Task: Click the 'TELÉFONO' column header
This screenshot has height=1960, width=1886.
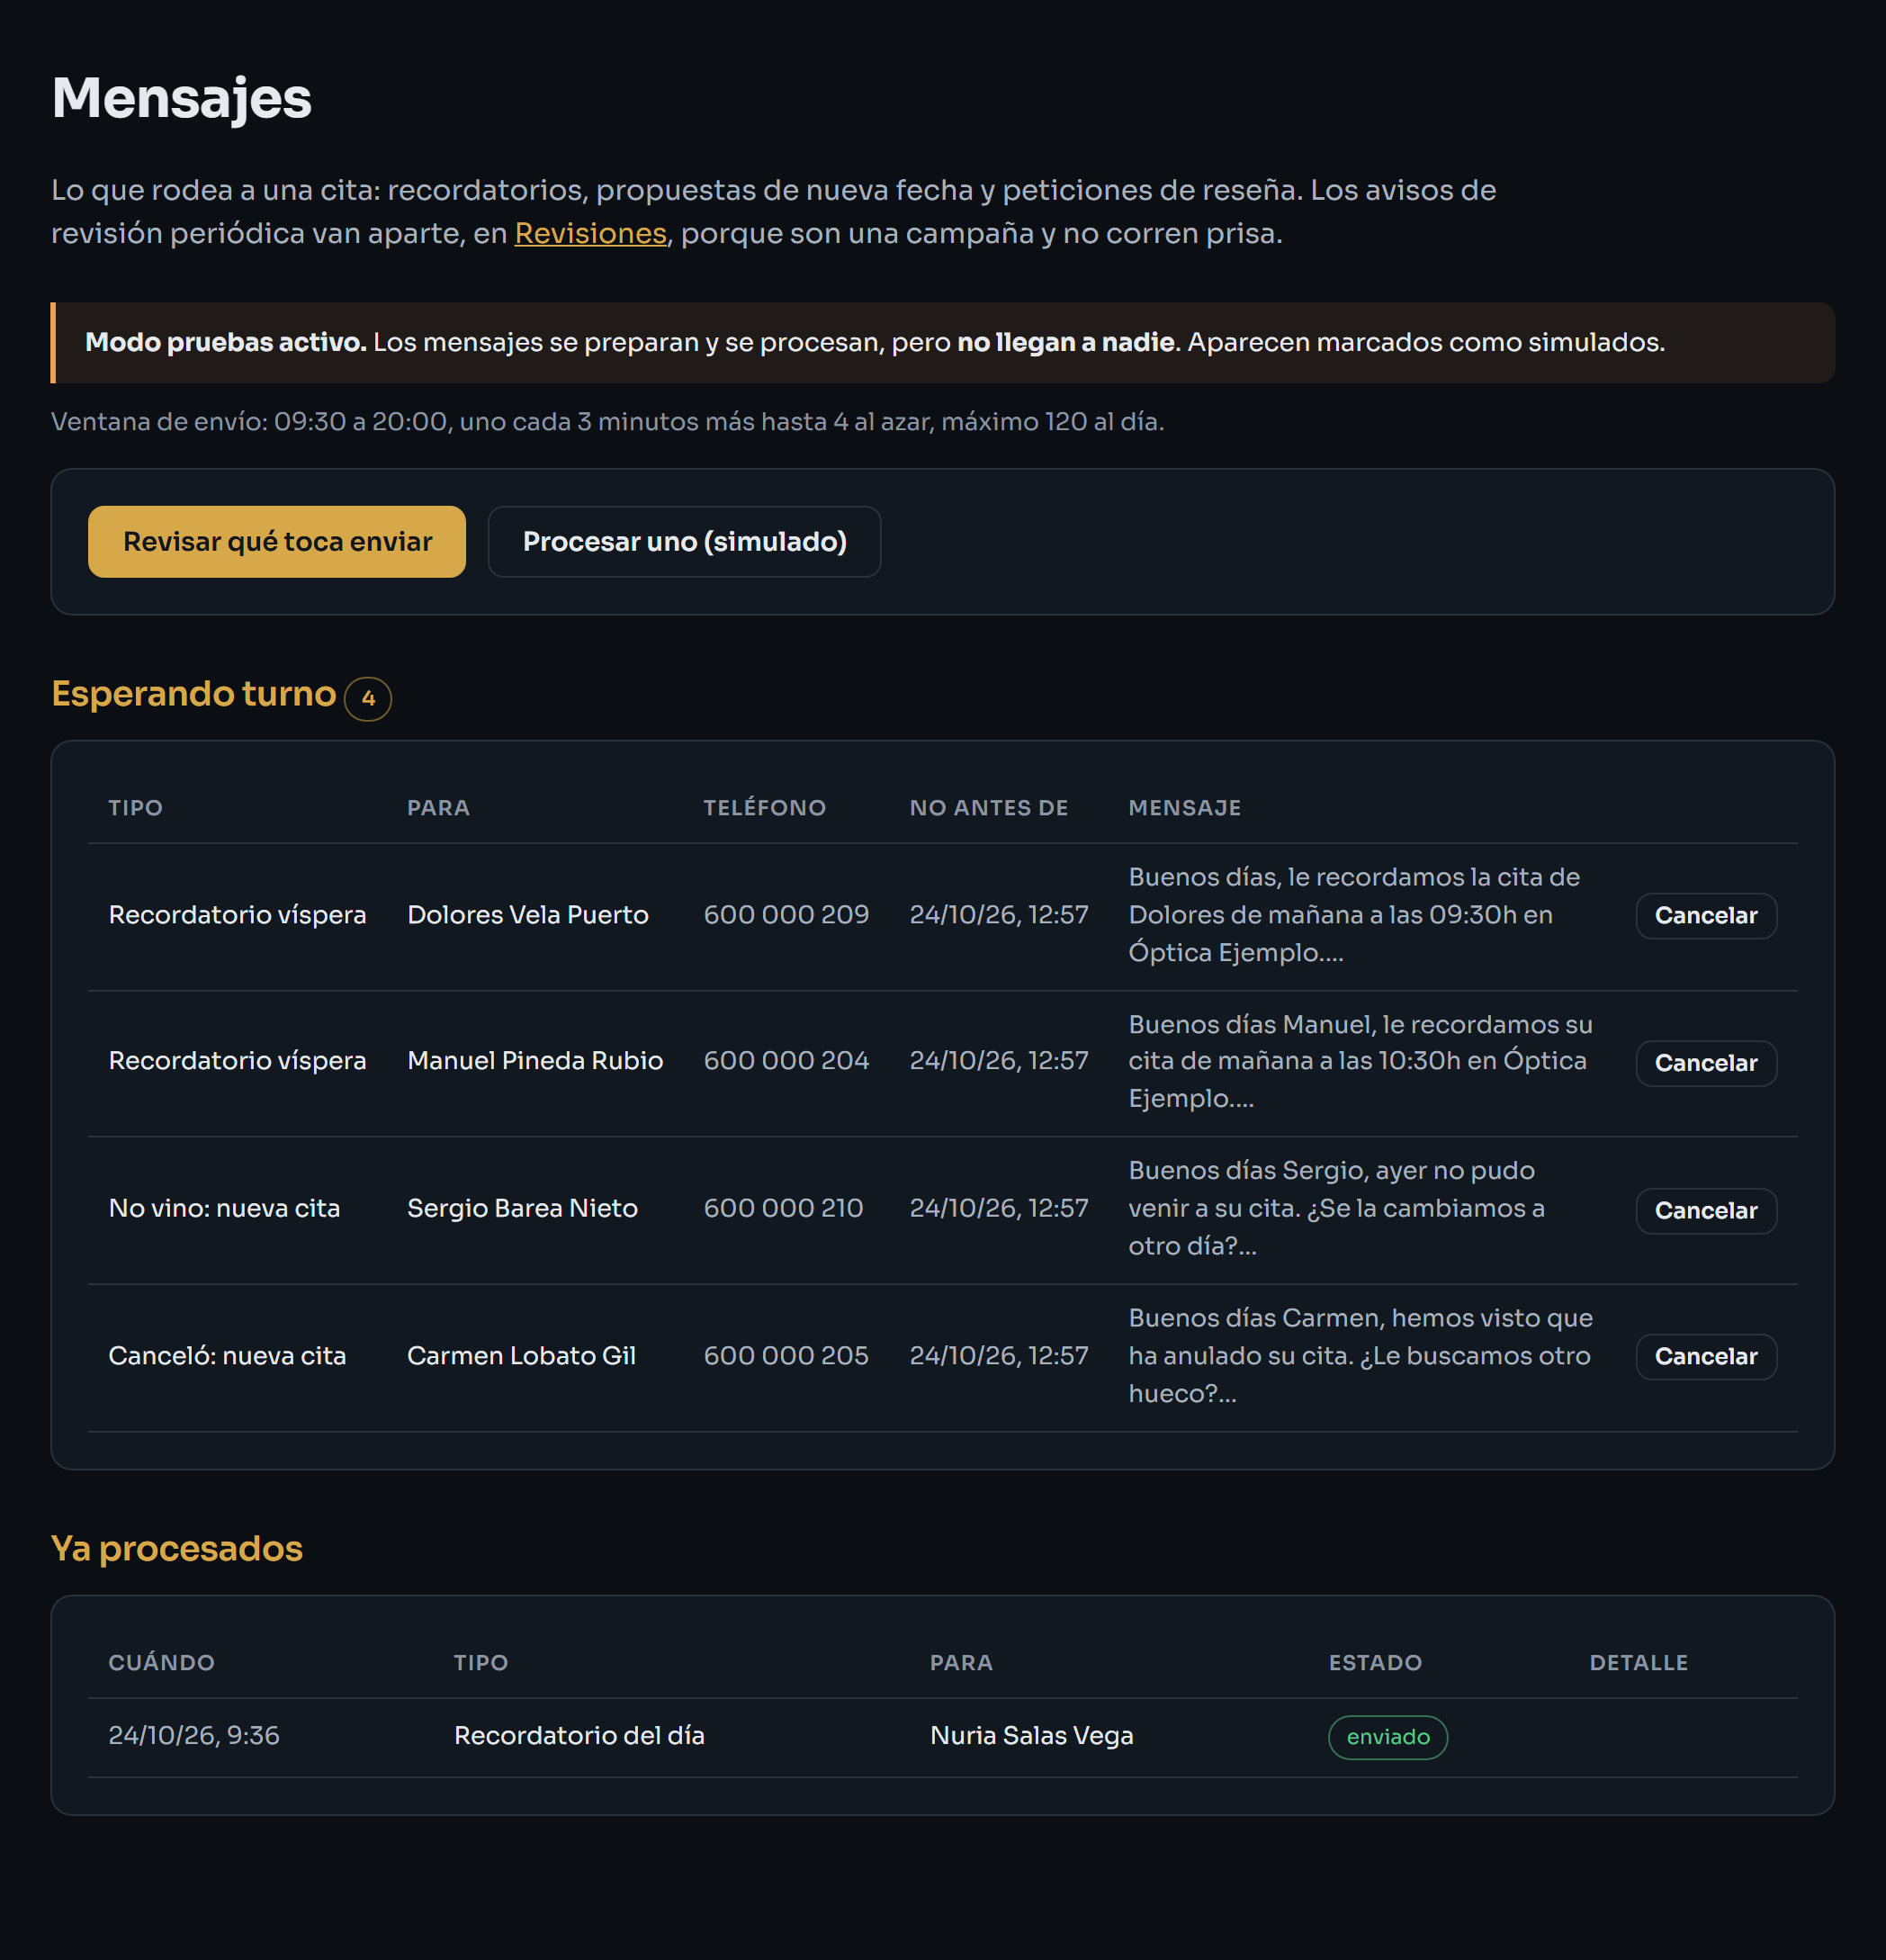Action: [x=764, y=808]
